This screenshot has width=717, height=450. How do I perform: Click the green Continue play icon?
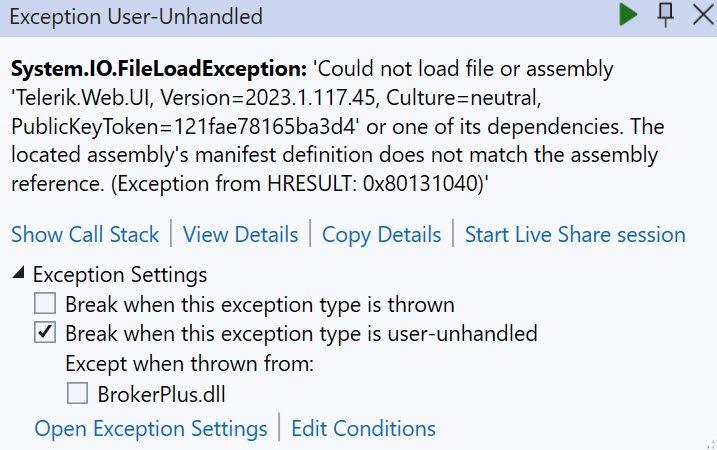tap(628, 15)
